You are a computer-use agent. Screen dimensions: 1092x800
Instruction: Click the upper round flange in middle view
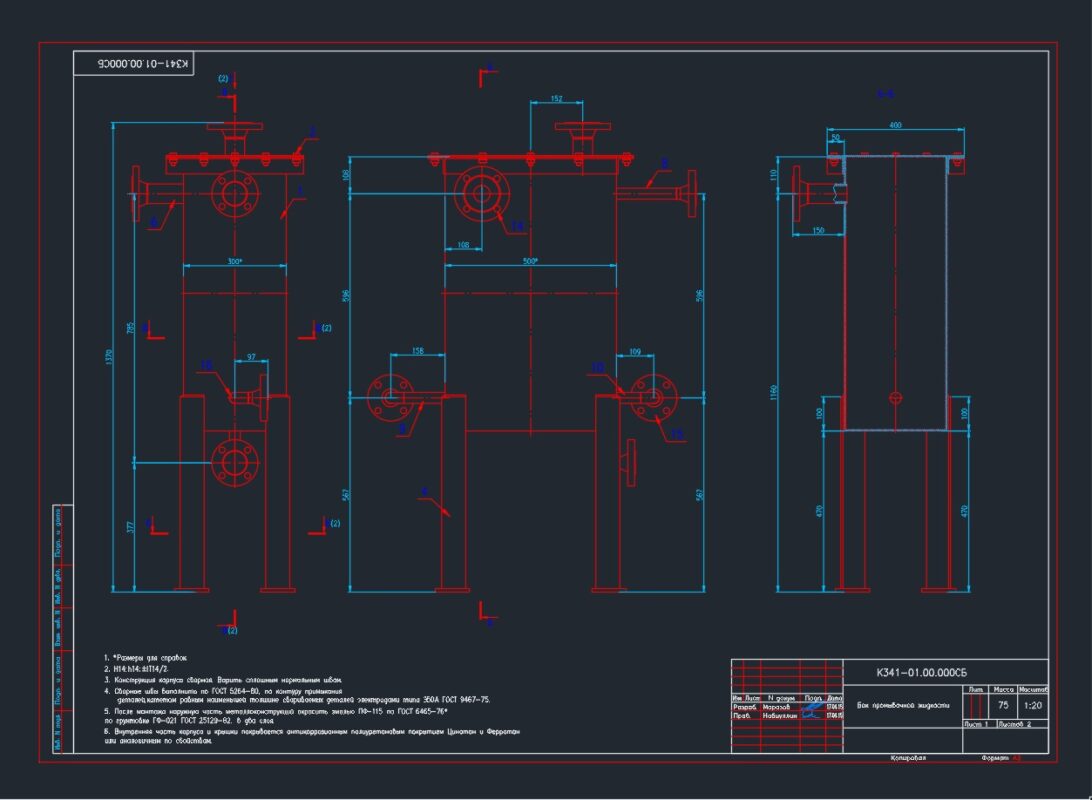pos(481,194)
